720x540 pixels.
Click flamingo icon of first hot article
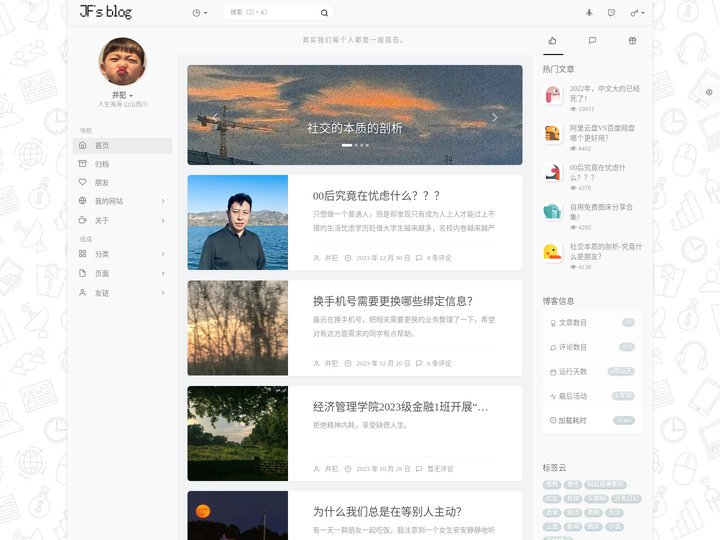552,95
